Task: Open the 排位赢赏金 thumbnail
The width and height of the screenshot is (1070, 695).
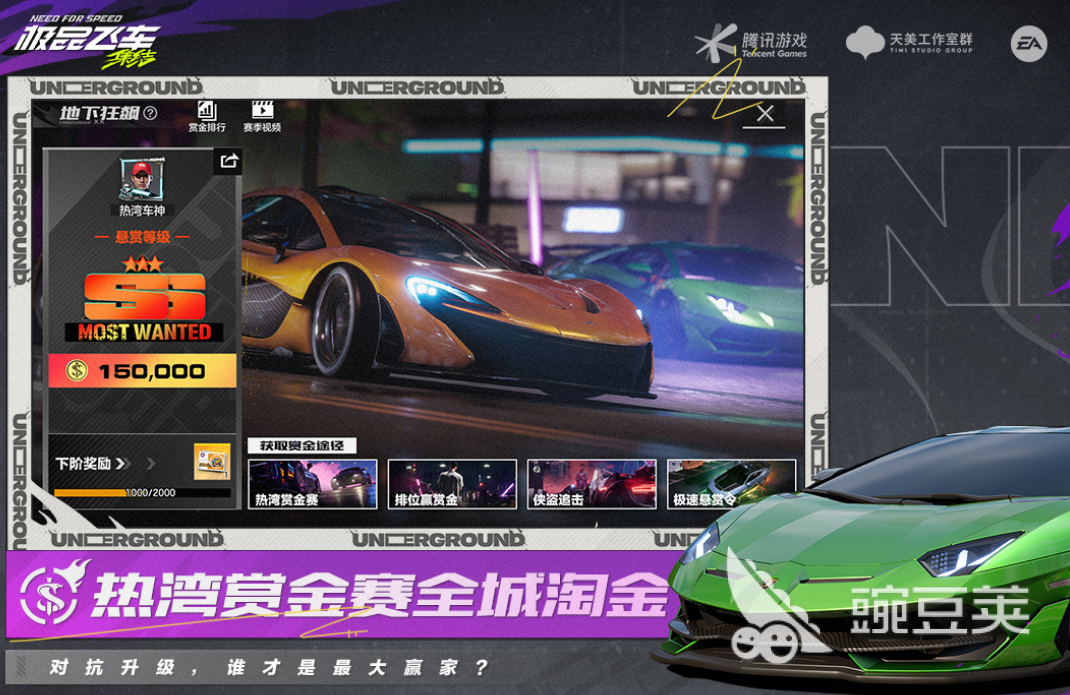Action: pos(452,484)
